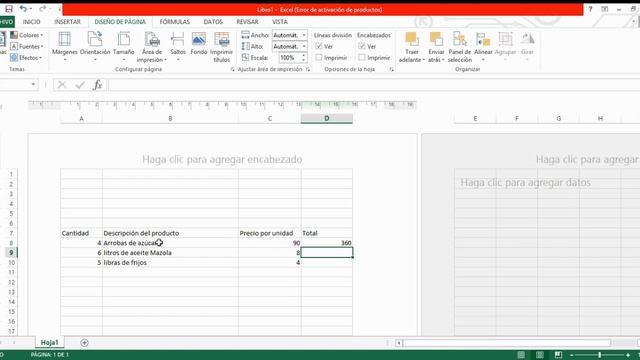Switch to Page Break Preview in status bar
This screenshot has height=360, width=640.
coord(558,355)
